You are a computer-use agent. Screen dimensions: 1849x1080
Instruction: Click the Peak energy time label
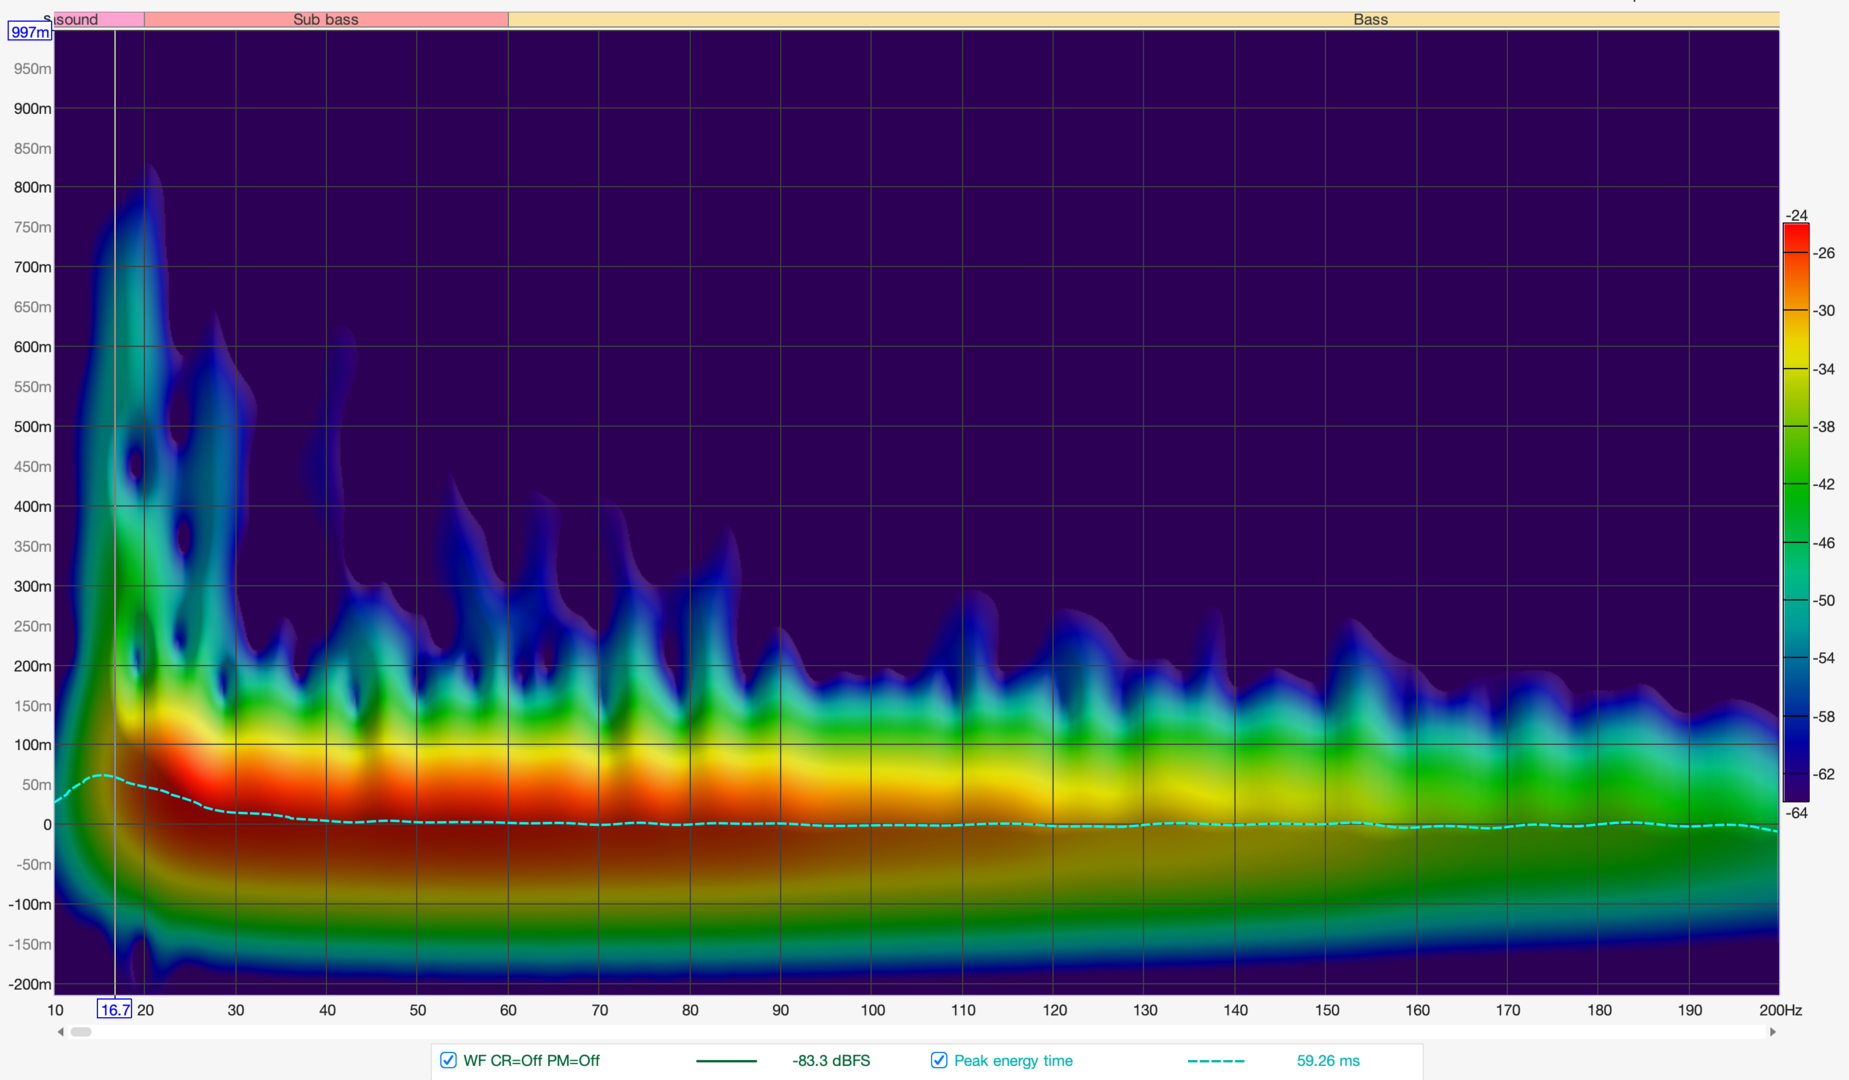(1012, 1061)
